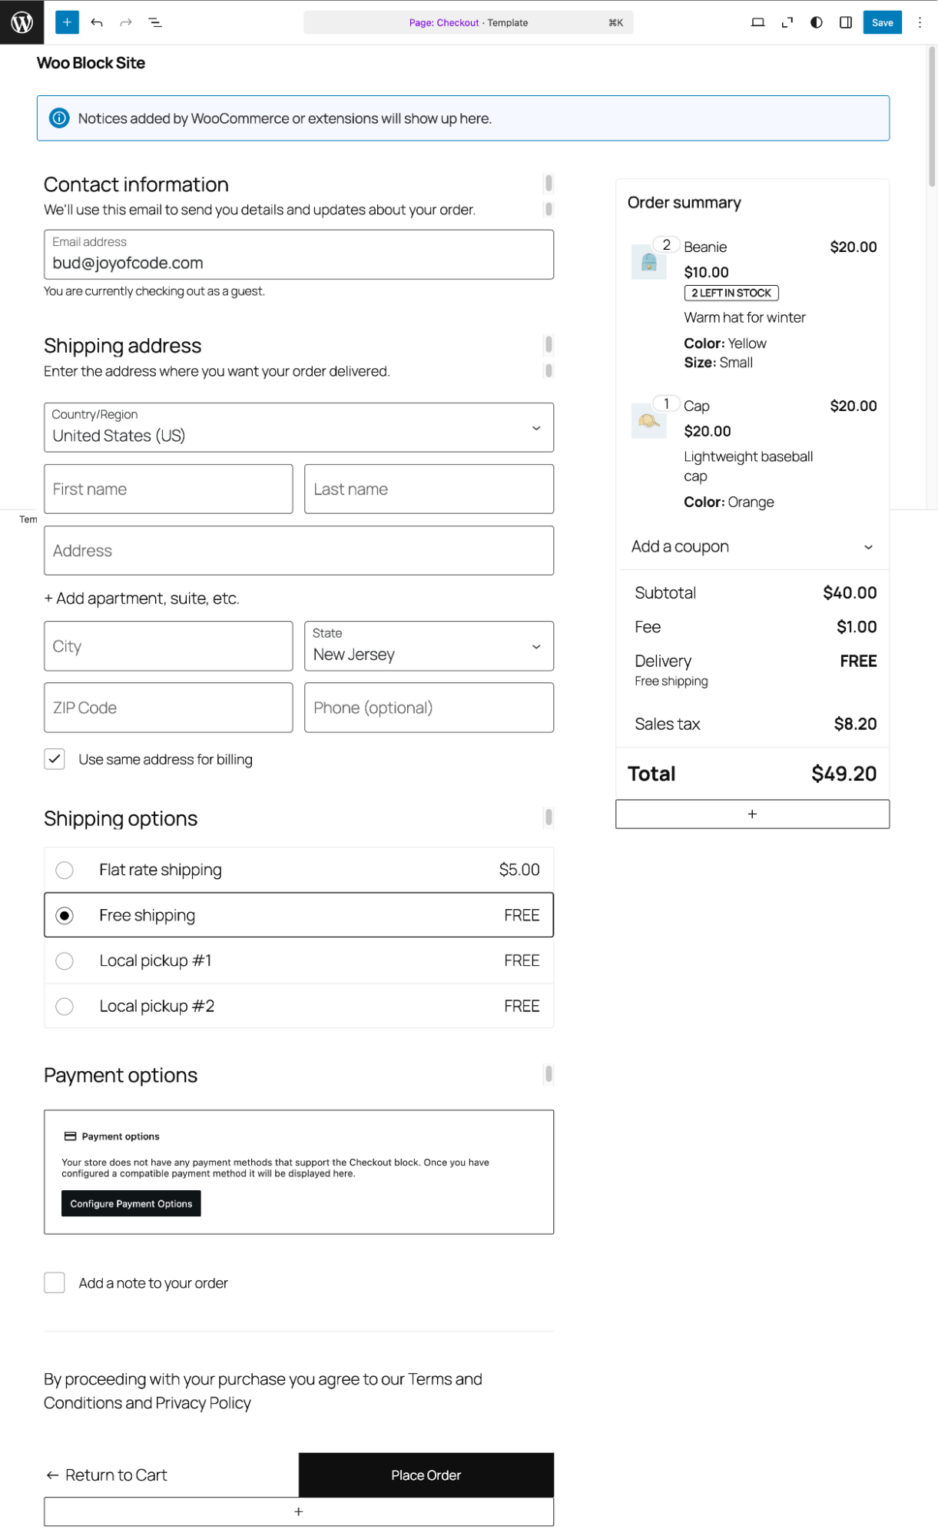The image size is (938, 1536).
Task: Open the block inserter with blue plus icon
Action: click(x=66, y=22)
